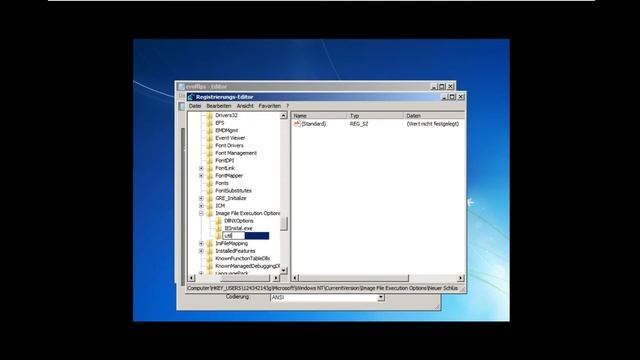The height and width of the screenshot is (360, 640).
Task: Select the KnownFunctionTableDlls folder icon
Action: [209, 258]
